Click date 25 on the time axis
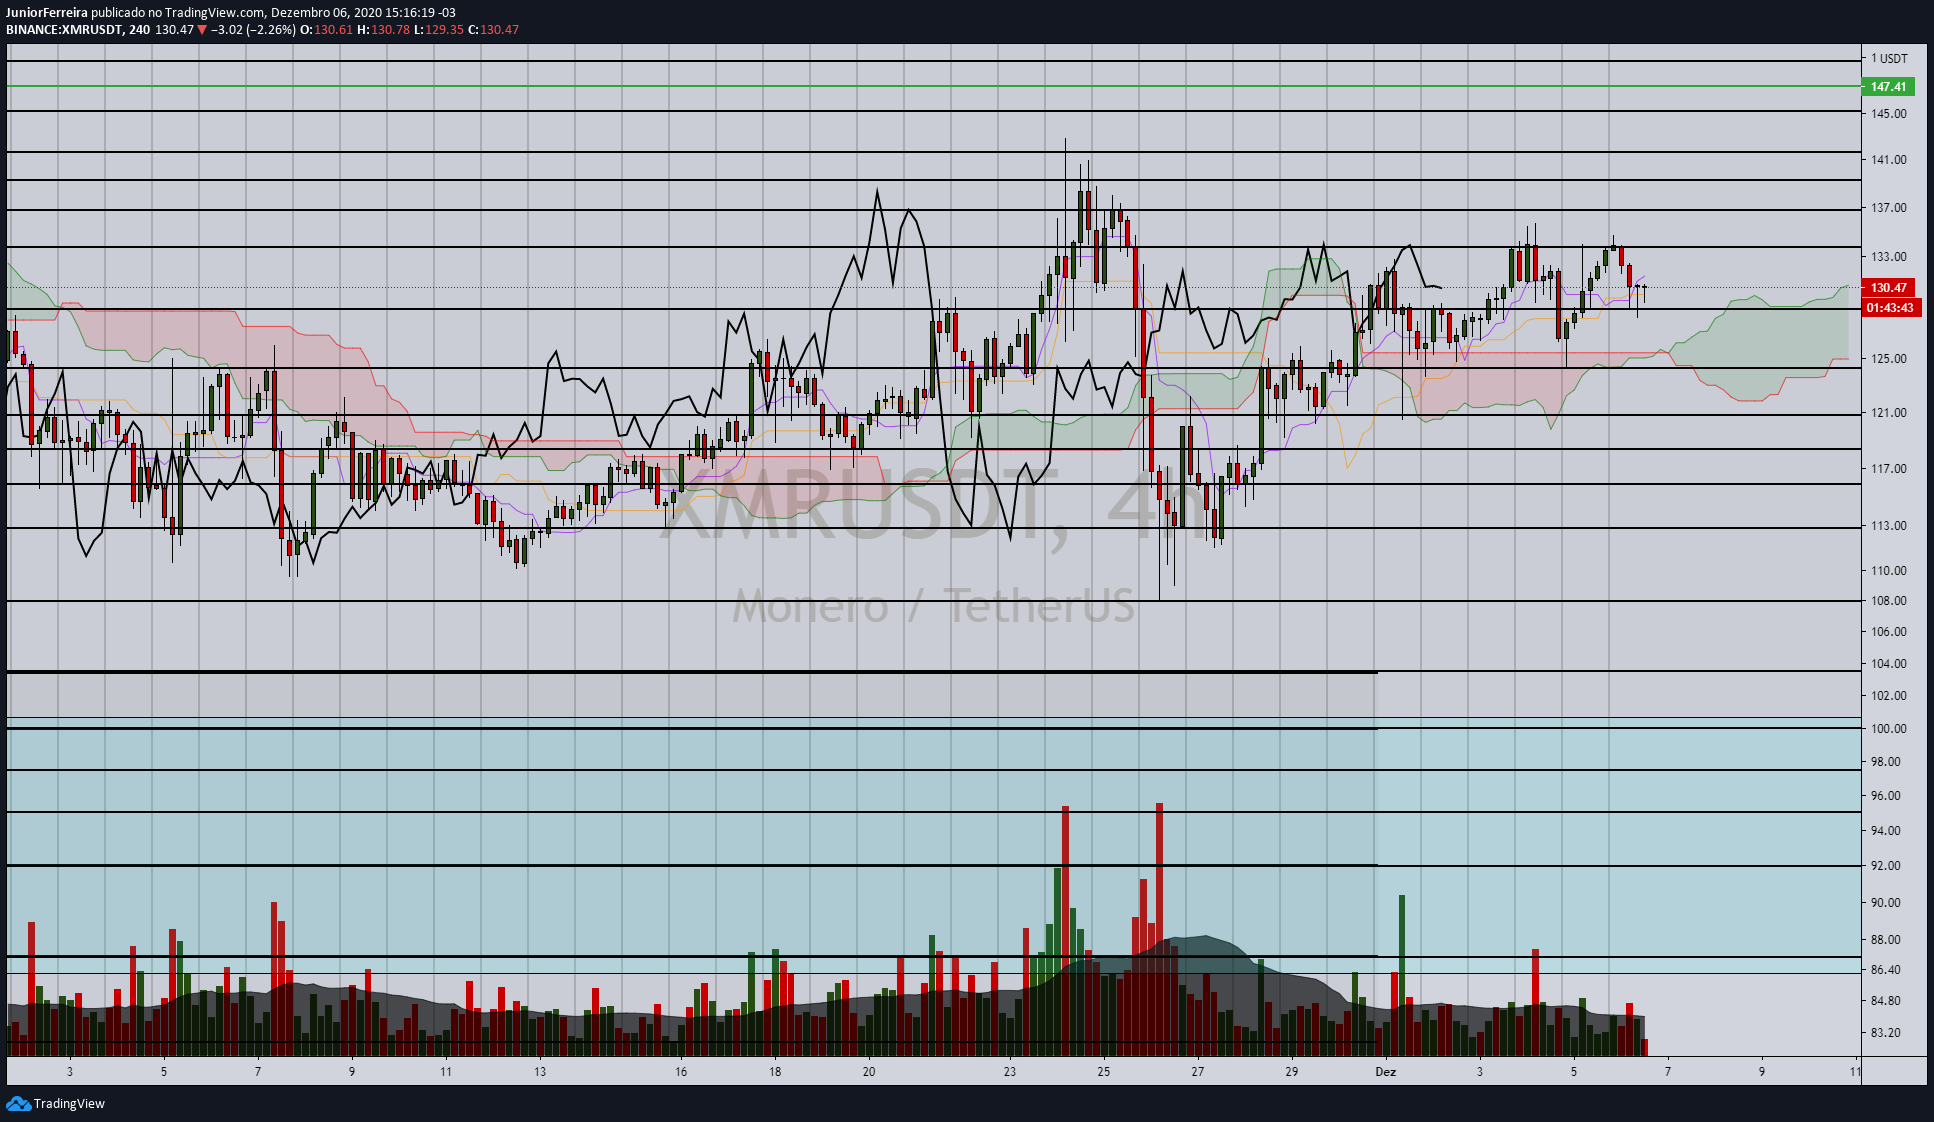The height and width of the screenshot is (1122, 1934). click(1103, 1072)
